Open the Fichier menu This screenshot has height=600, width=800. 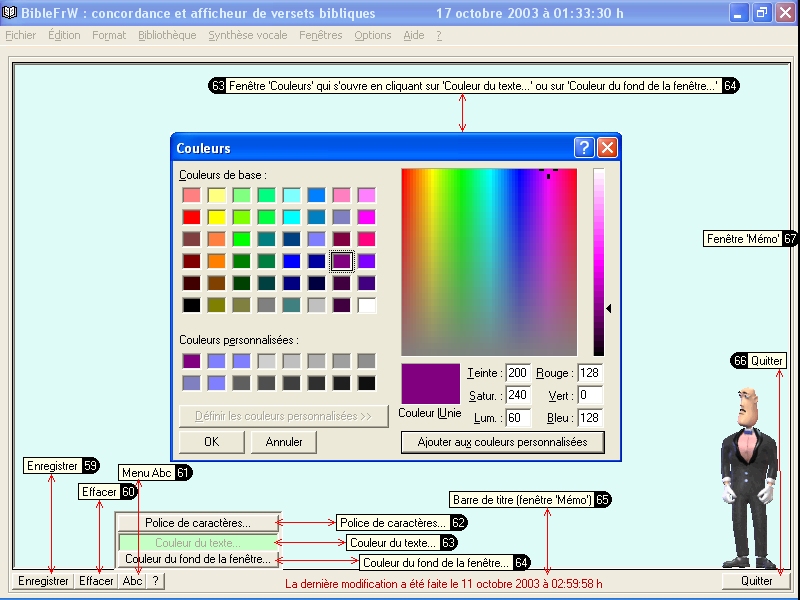point(20,35)
